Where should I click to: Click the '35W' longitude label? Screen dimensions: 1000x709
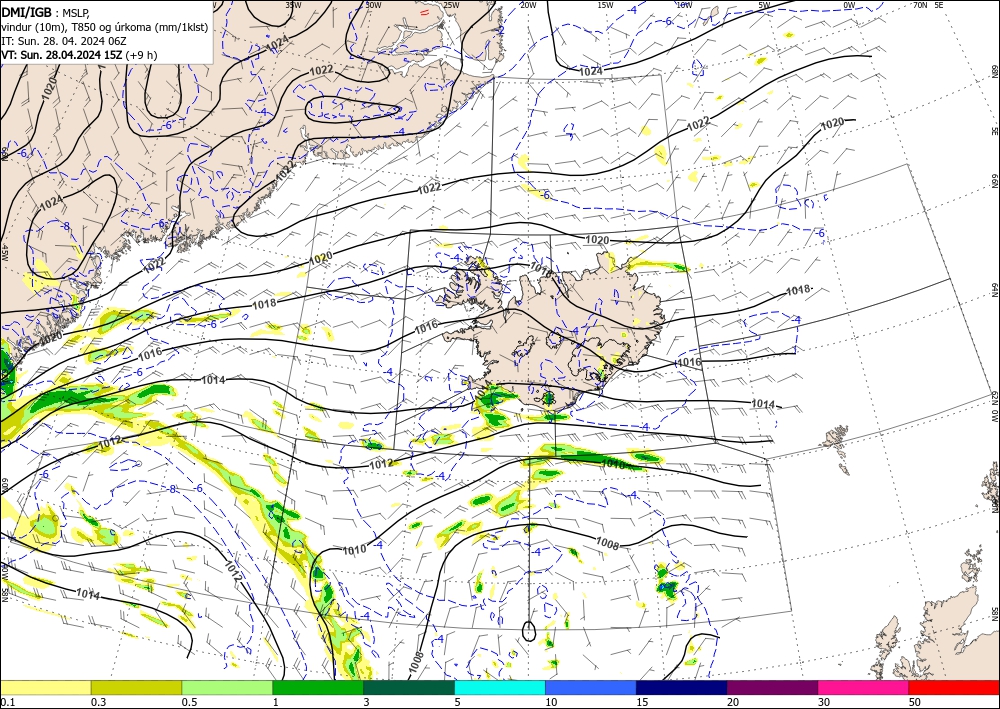point(293,5)
